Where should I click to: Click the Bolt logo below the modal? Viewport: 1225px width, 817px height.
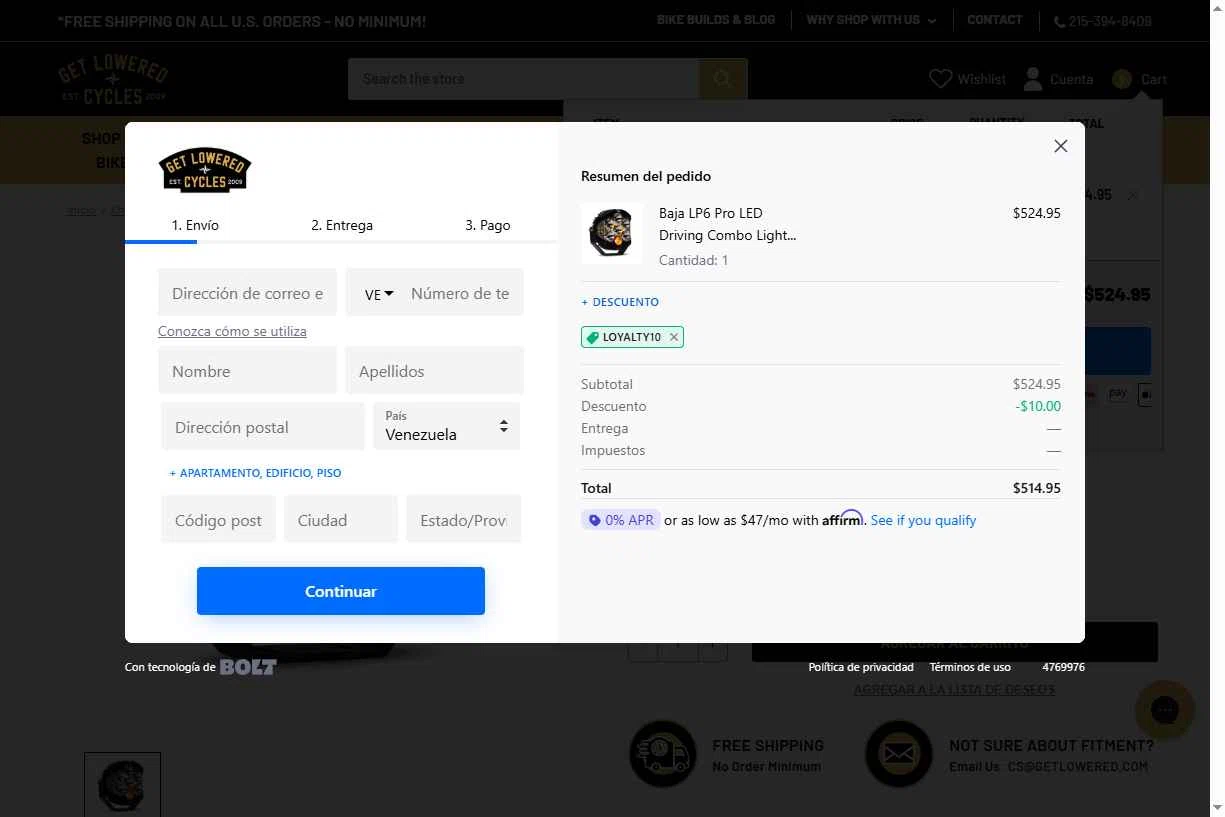(248, 667)
